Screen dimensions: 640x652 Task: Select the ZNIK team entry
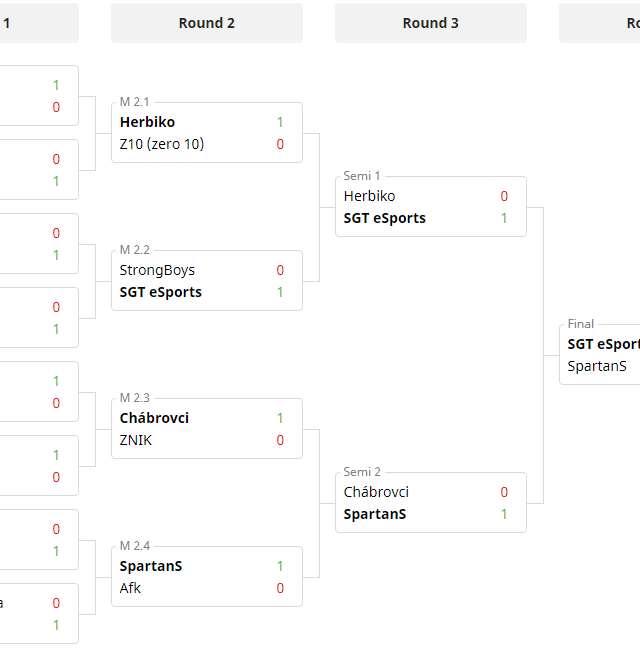[x=136, y=440]
